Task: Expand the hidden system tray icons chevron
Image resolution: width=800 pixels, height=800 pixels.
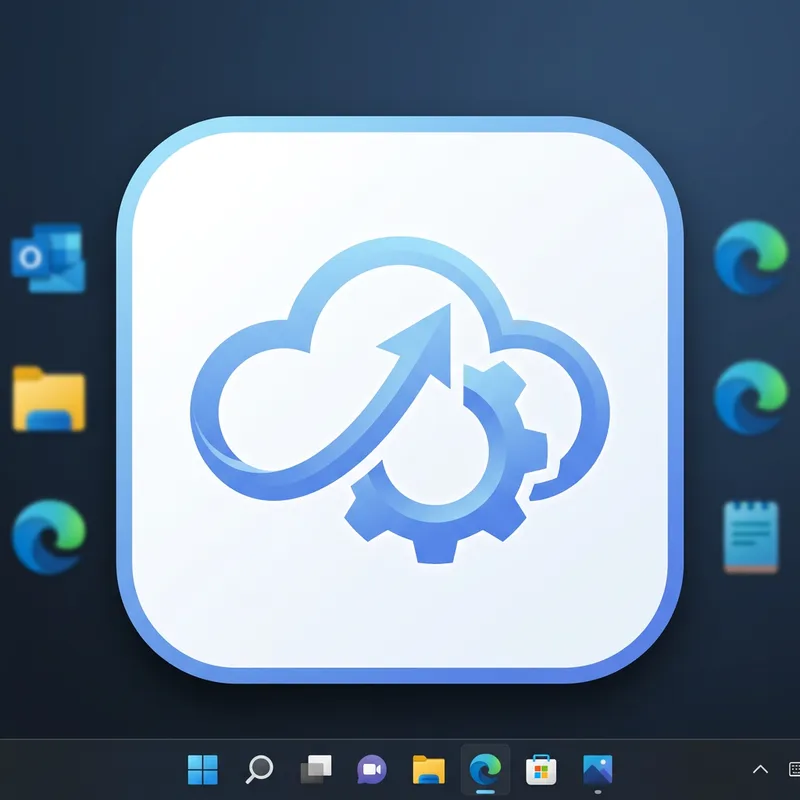Action: 760,769
